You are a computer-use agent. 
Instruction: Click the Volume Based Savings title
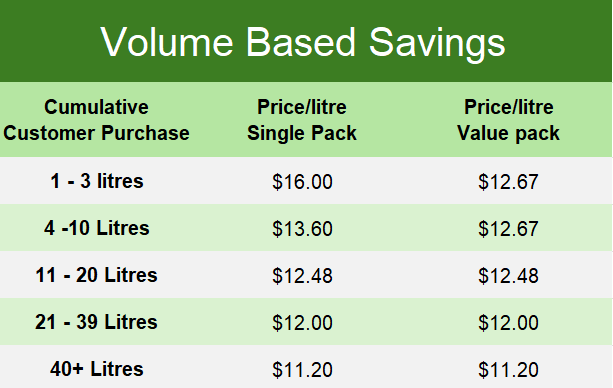tap(303, 42)
